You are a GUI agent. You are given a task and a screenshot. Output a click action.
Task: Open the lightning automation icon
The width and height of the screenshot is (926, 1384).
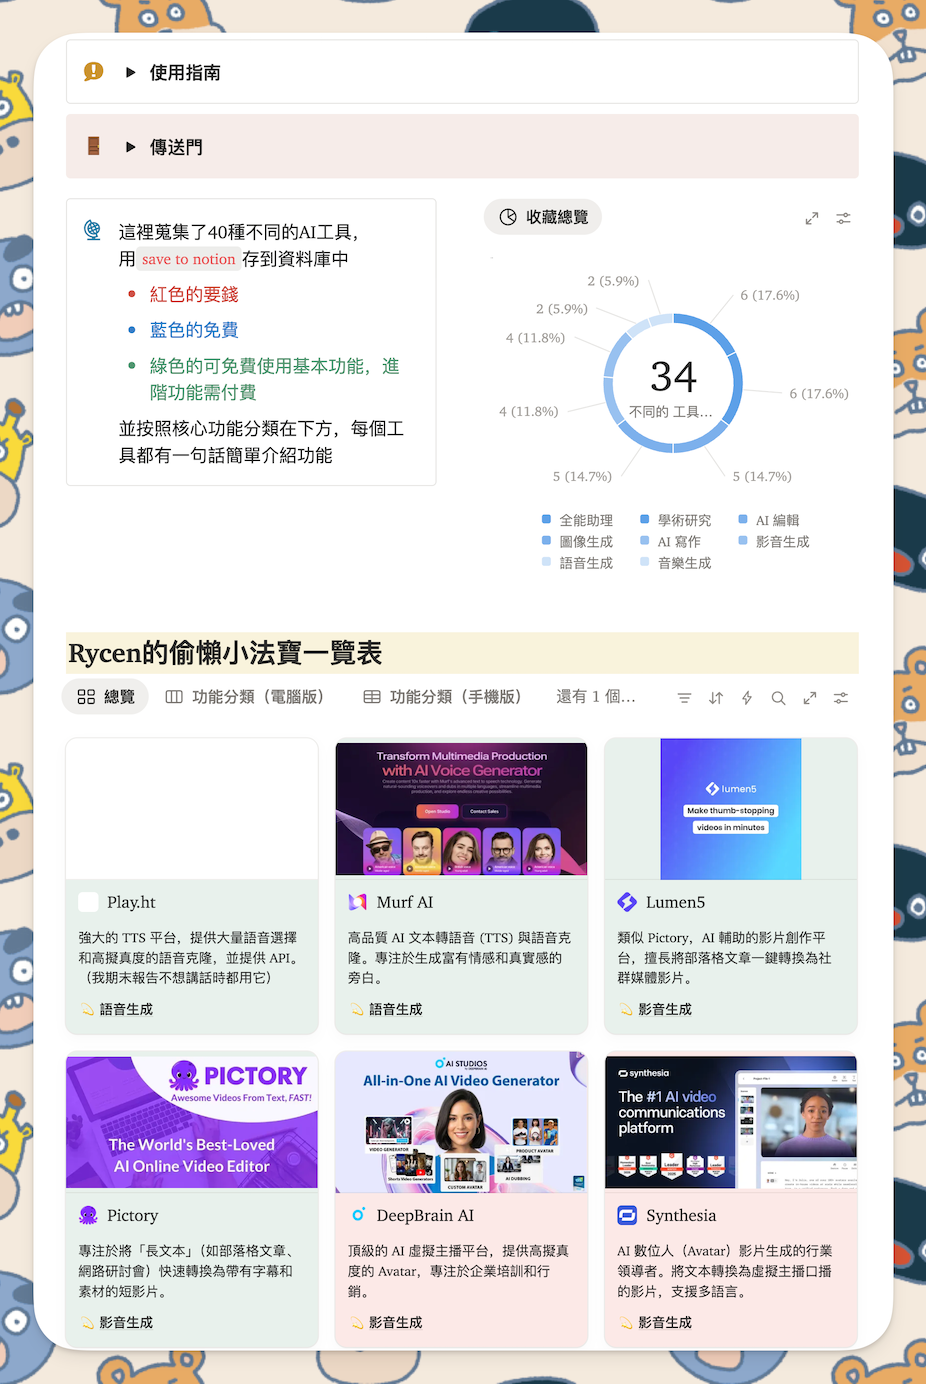747,698
